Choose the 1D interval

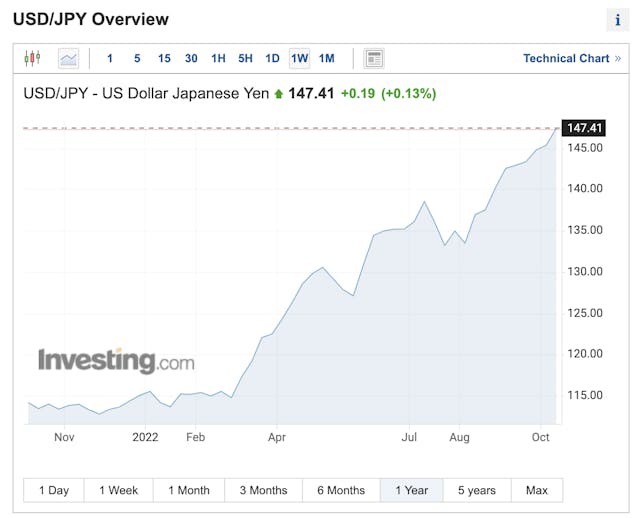pyautogui.click(x=272, y=58)
